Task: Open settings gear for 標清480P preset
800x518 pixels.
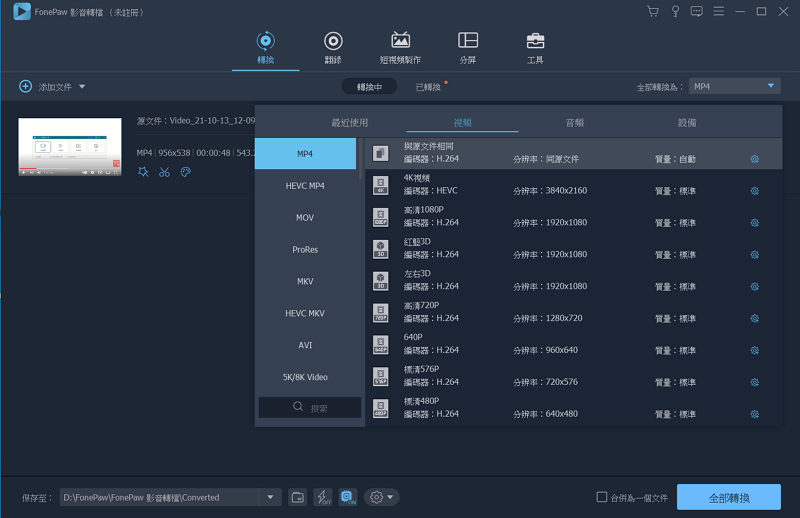Action: click(x=755, y=414)
